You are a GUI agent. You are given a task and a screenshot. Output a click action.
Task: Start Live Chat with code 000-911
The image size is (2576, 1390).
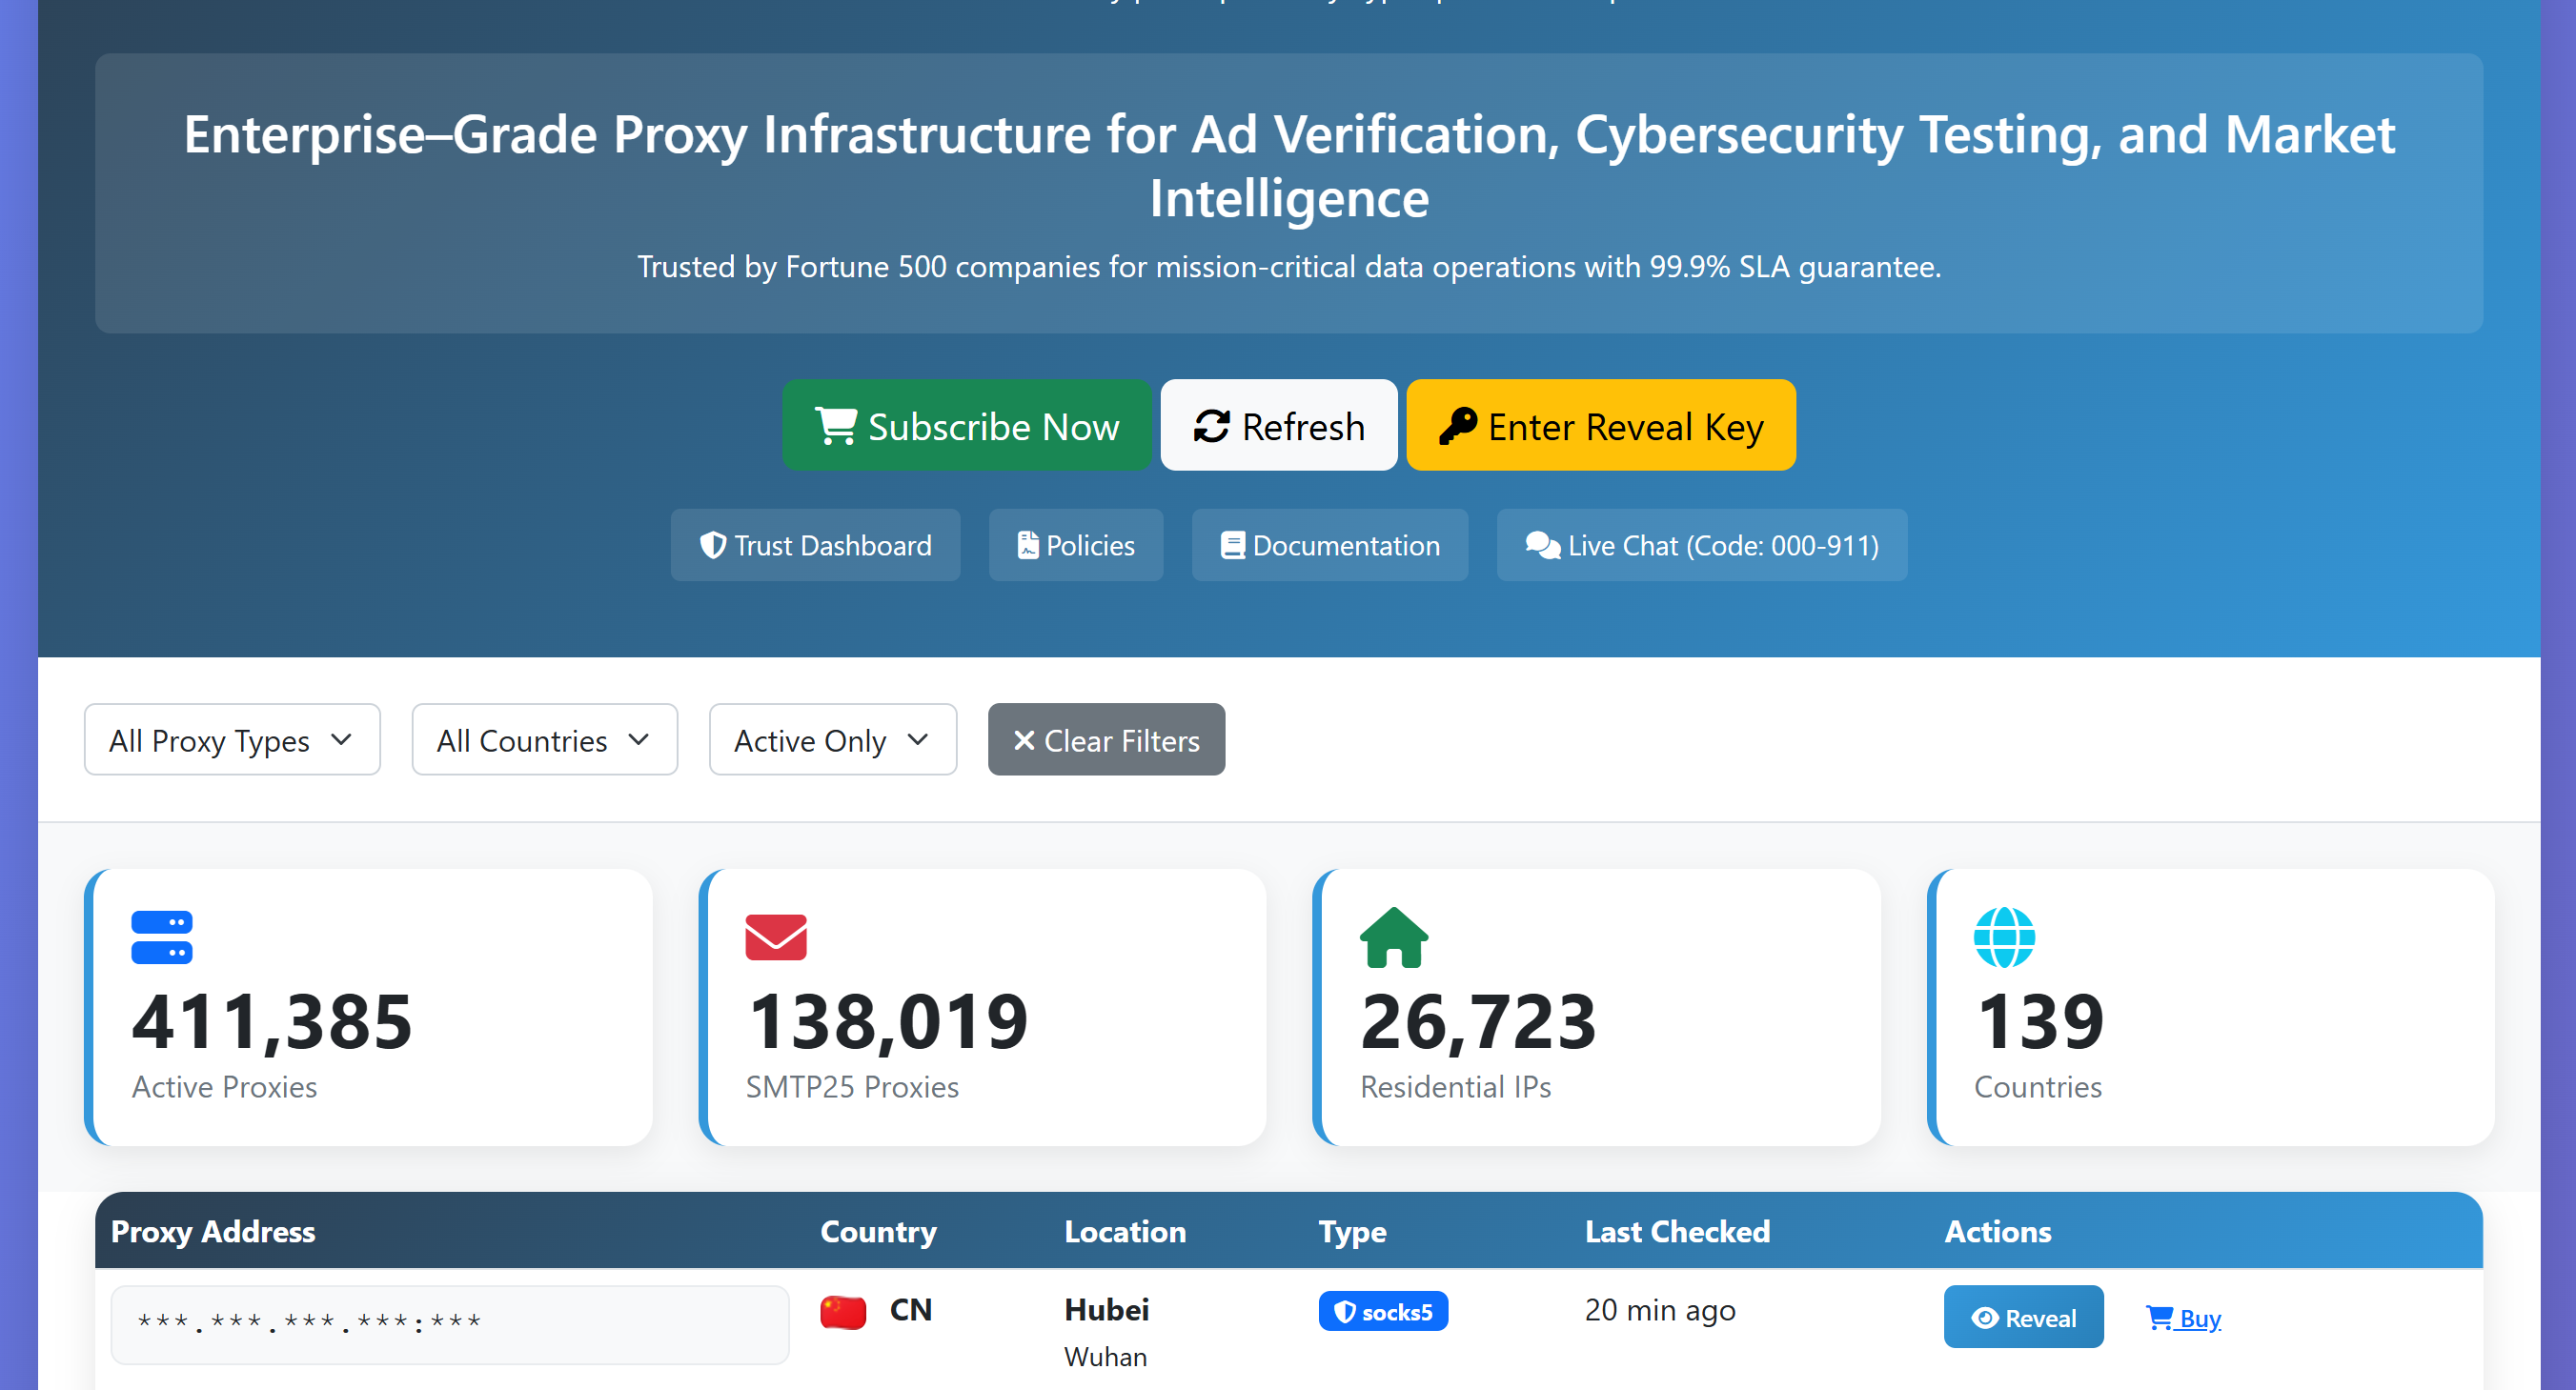(1701, 545)
